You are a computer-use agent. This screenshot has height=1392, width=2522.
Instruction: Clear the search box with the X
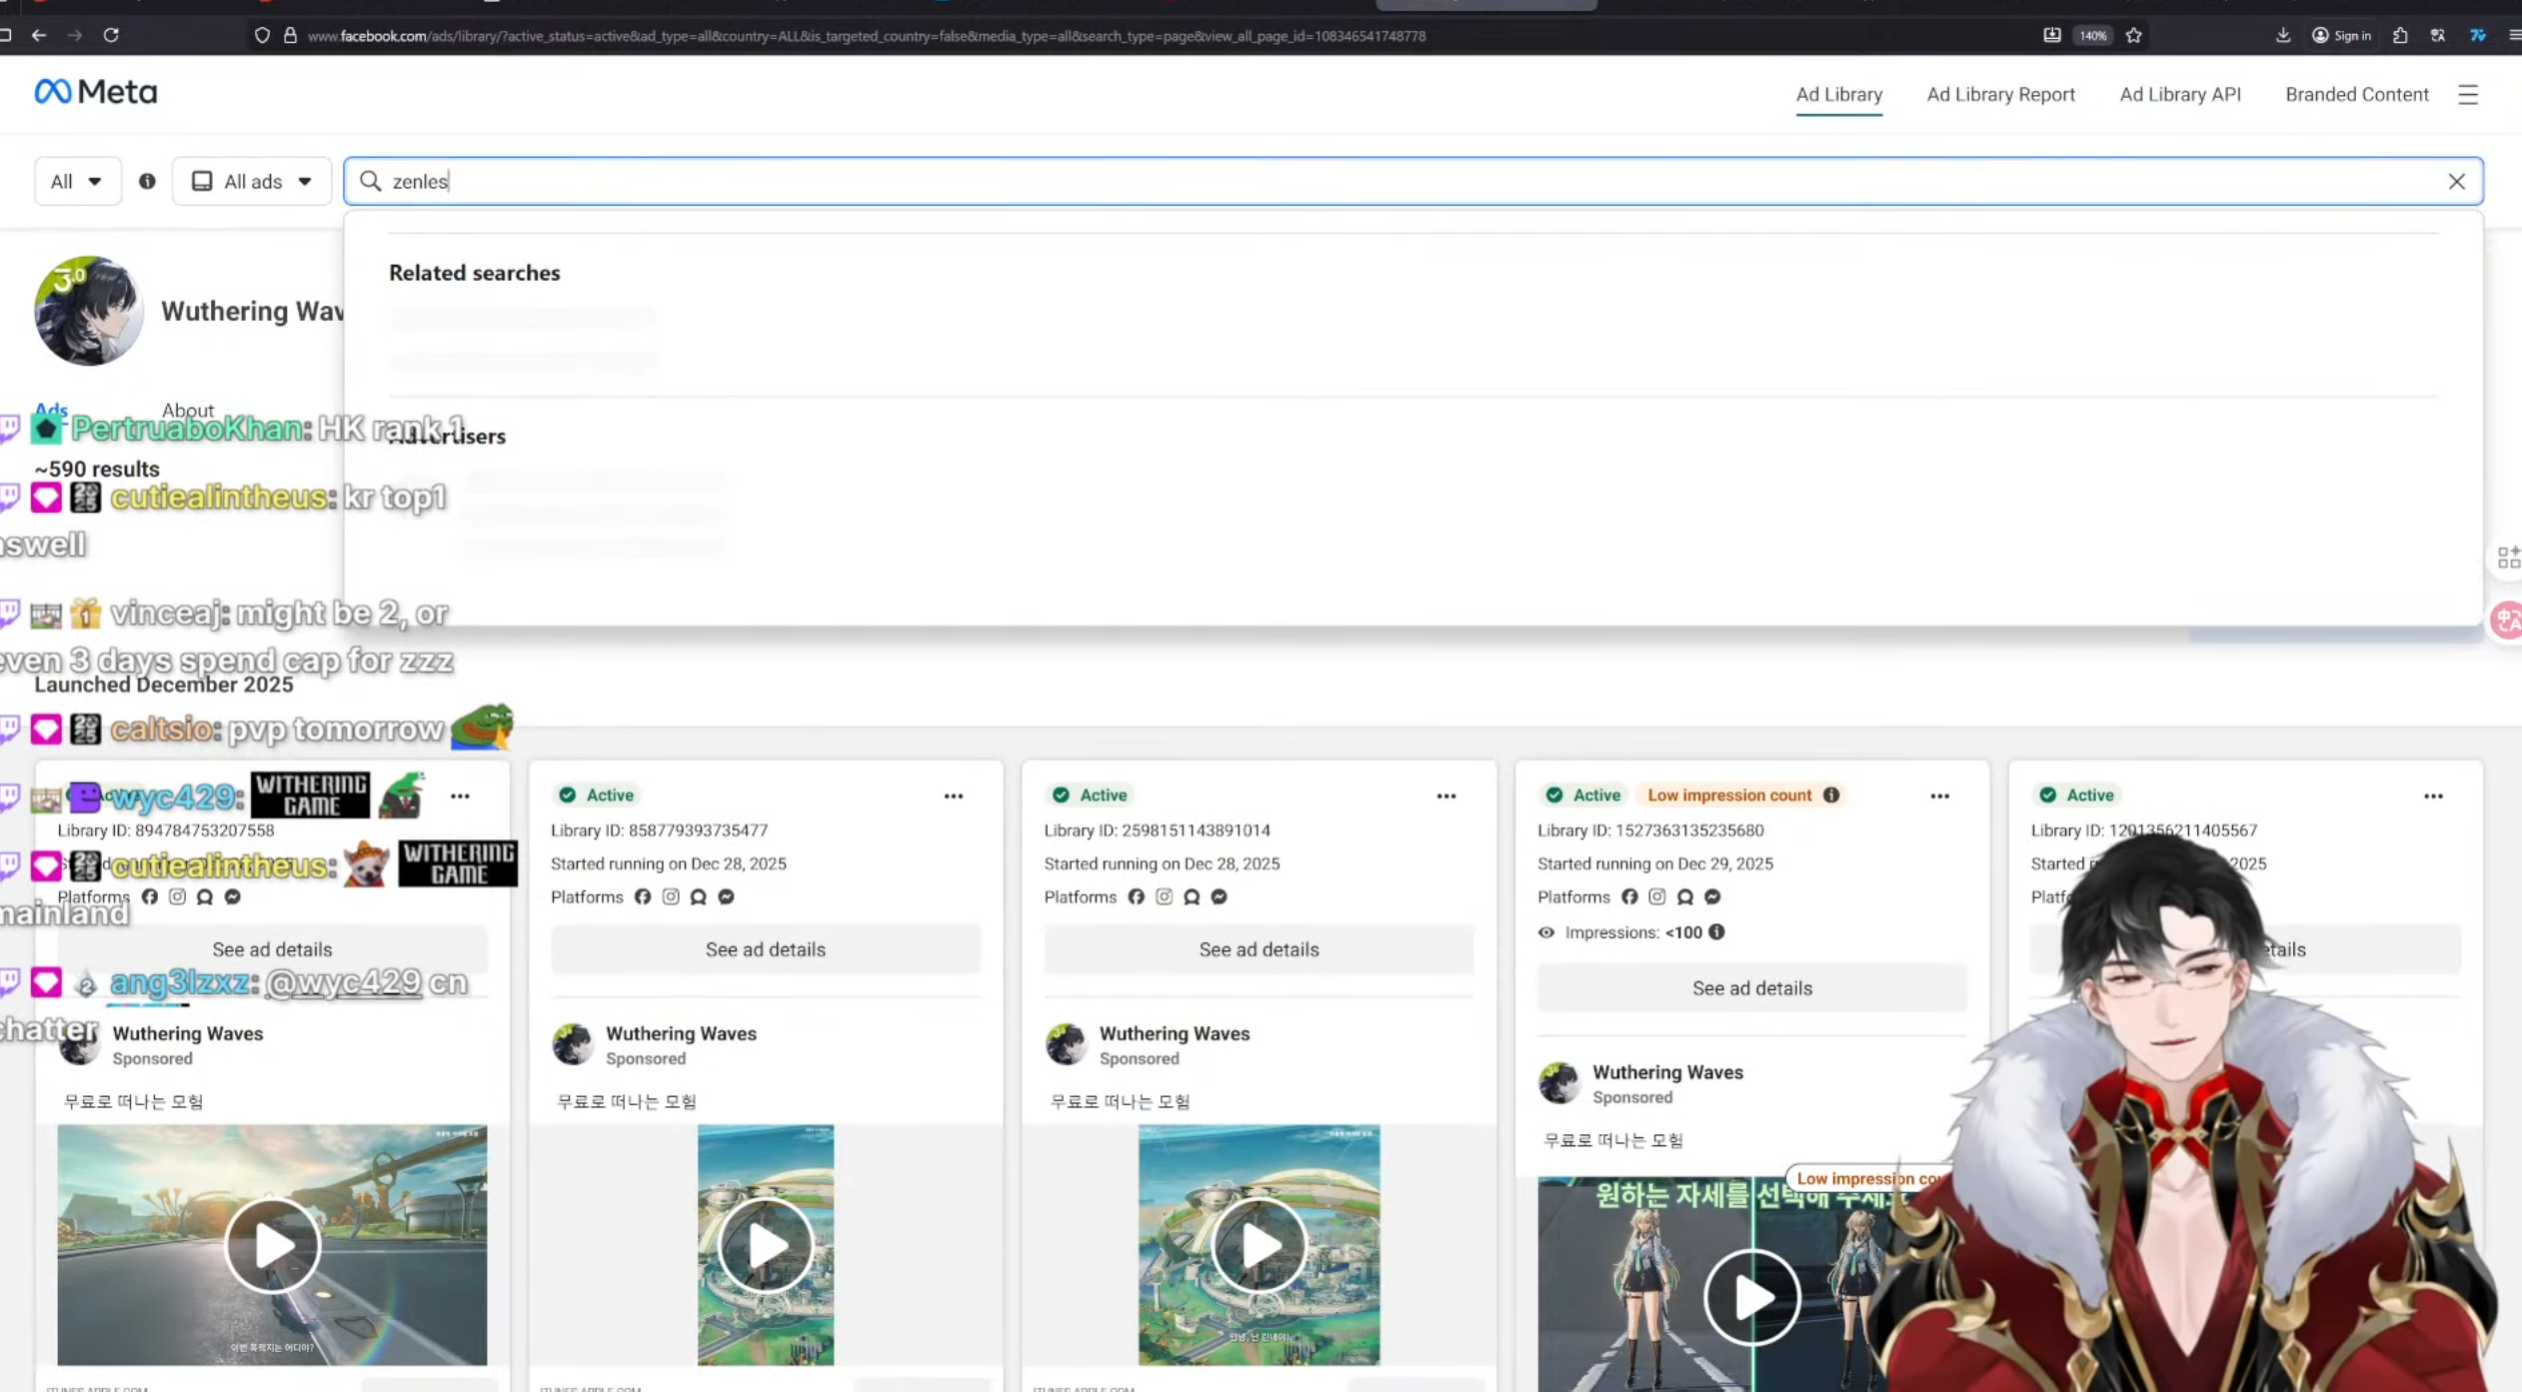(x=2456, y=181)
